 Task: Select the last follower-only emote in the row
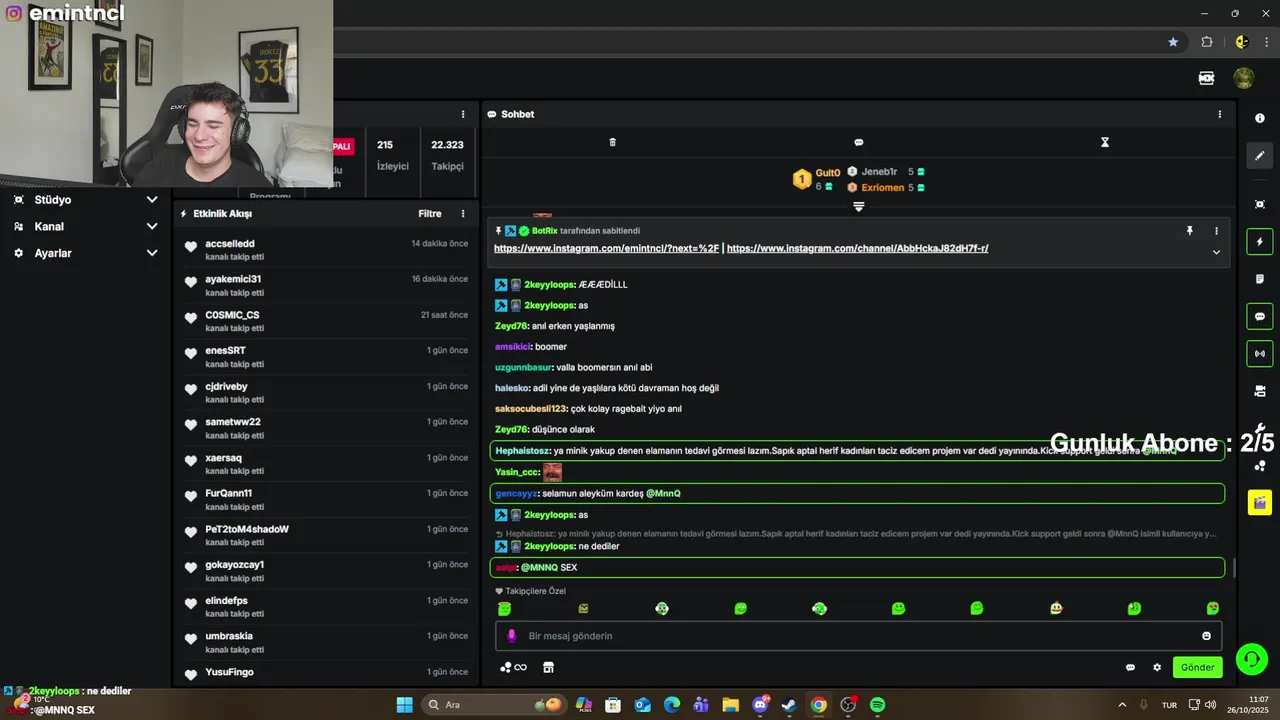click(x=1213, y=608)
